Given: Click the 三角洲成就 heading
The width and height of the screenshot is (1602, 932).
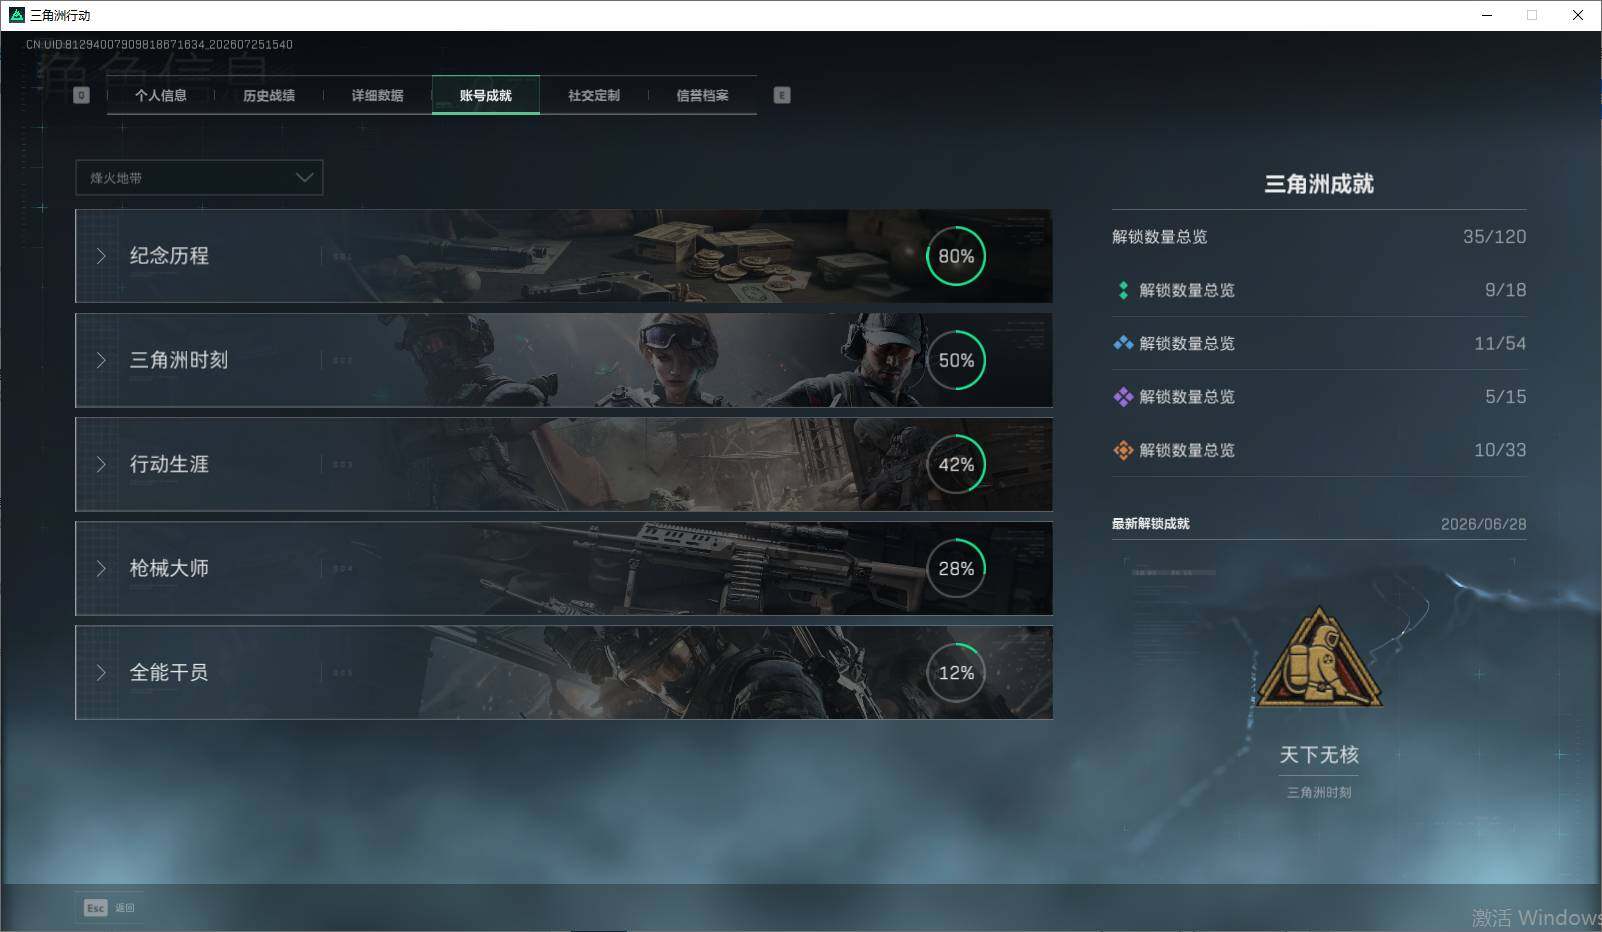Looking at the screenshot, I should pos(1319,184).
